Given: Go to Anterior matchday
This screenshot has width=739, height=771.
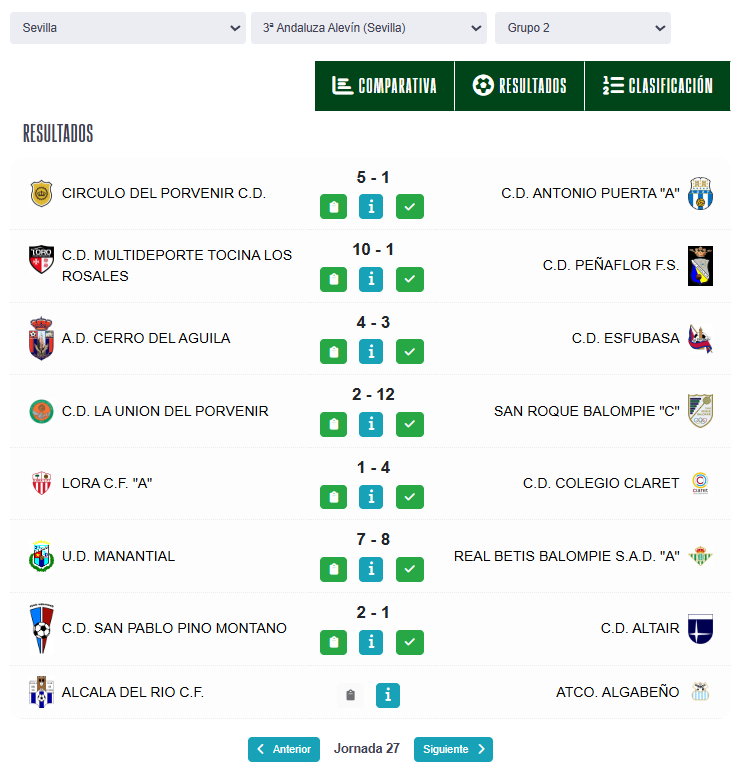Looking at the screenshot, I should (x=284, y=749).
